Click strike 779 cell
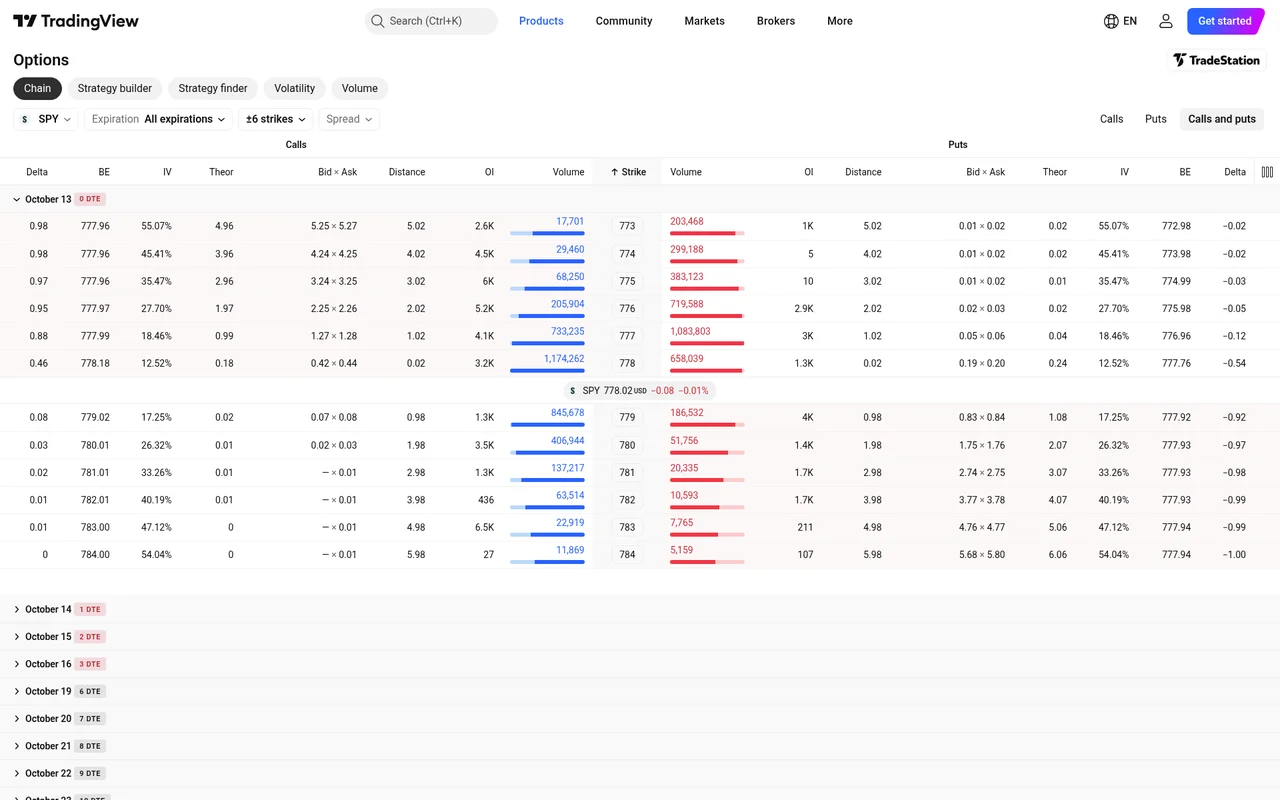The width and height of the screenshot is (1280, 800). (627, 417)
